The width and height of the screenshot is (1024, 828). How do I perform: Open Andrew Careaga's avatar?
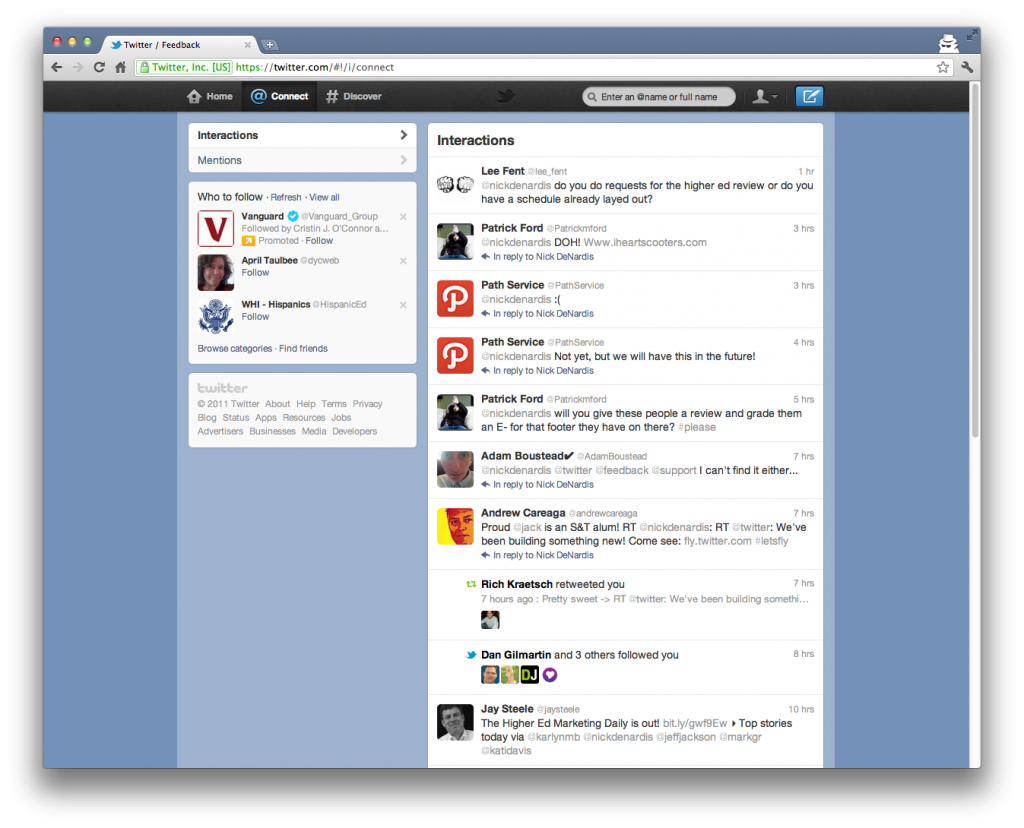[x=455, y=526]
